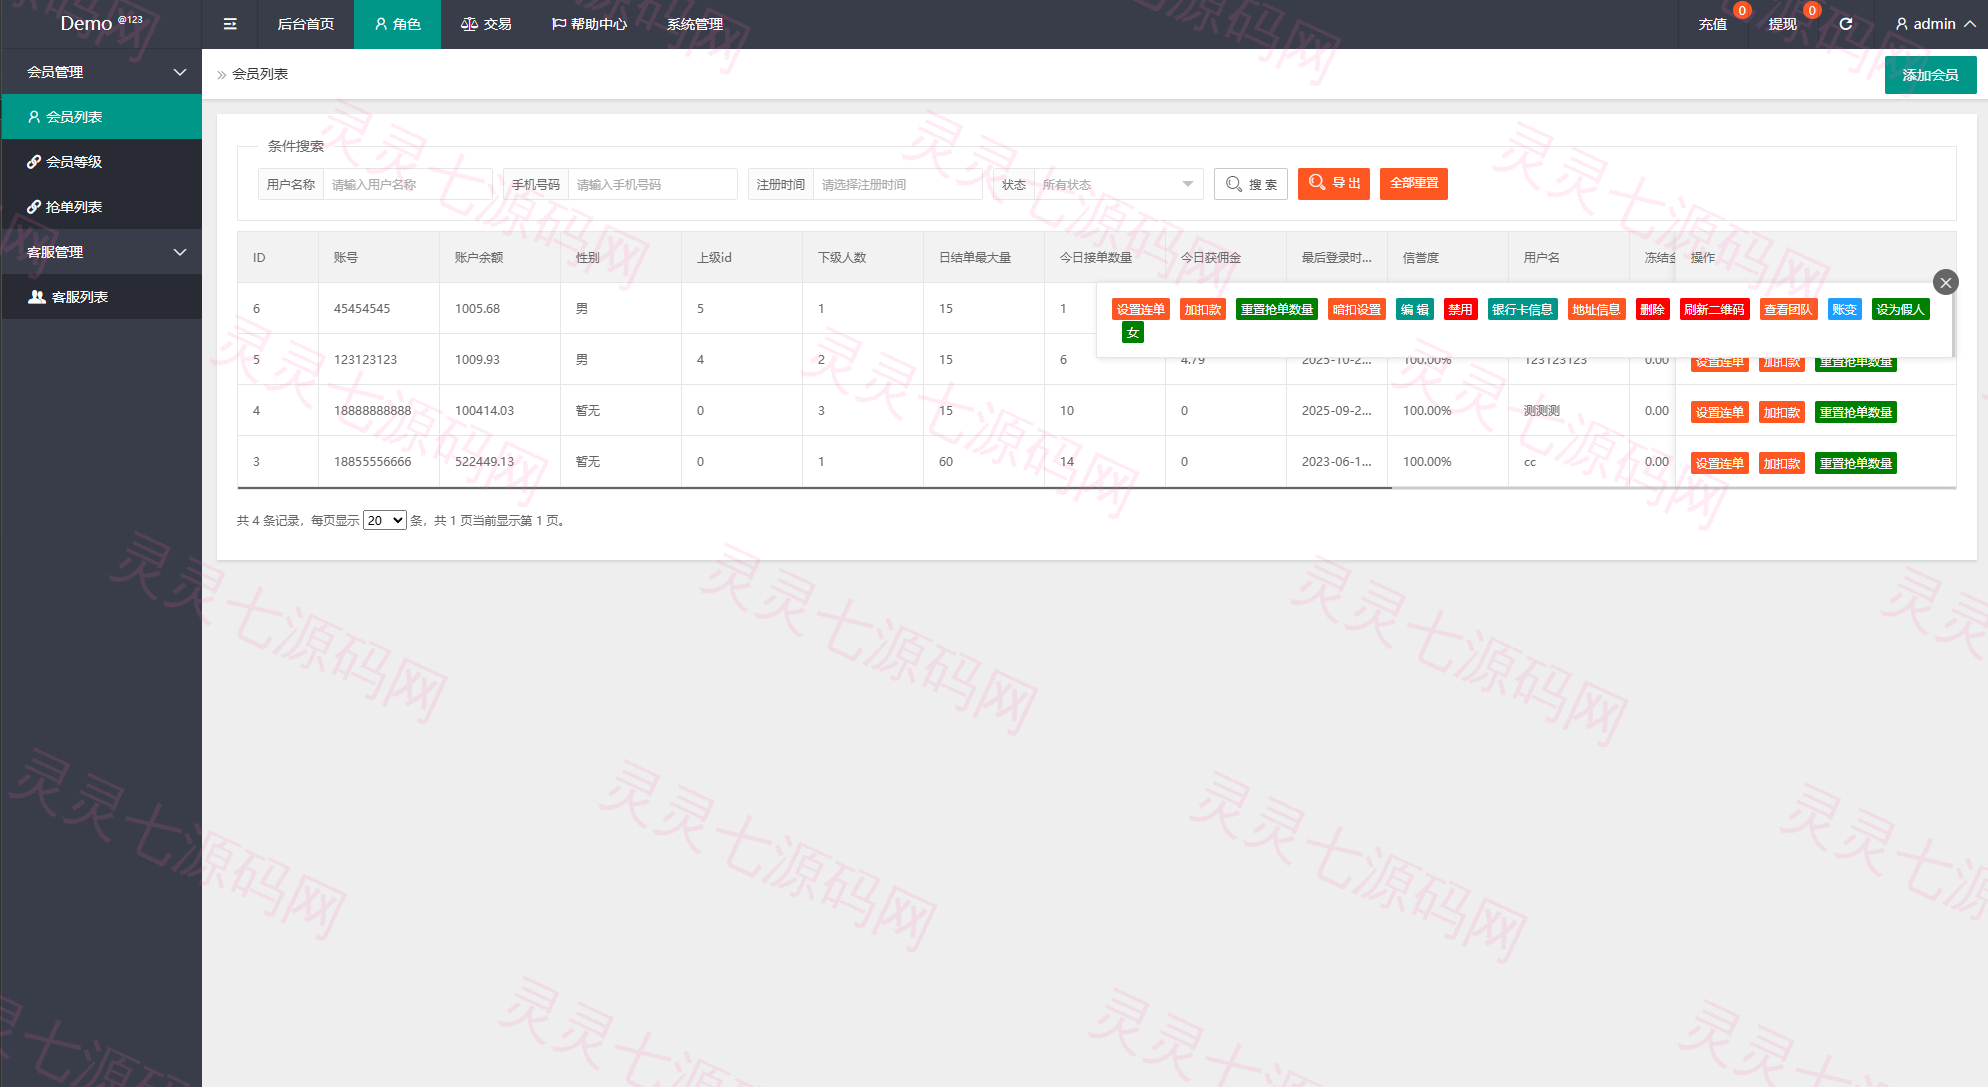Image resolution: width=1988 pixels, height=1087 pixels.
Task: Expand the admin user menu
Action: 1935,24
